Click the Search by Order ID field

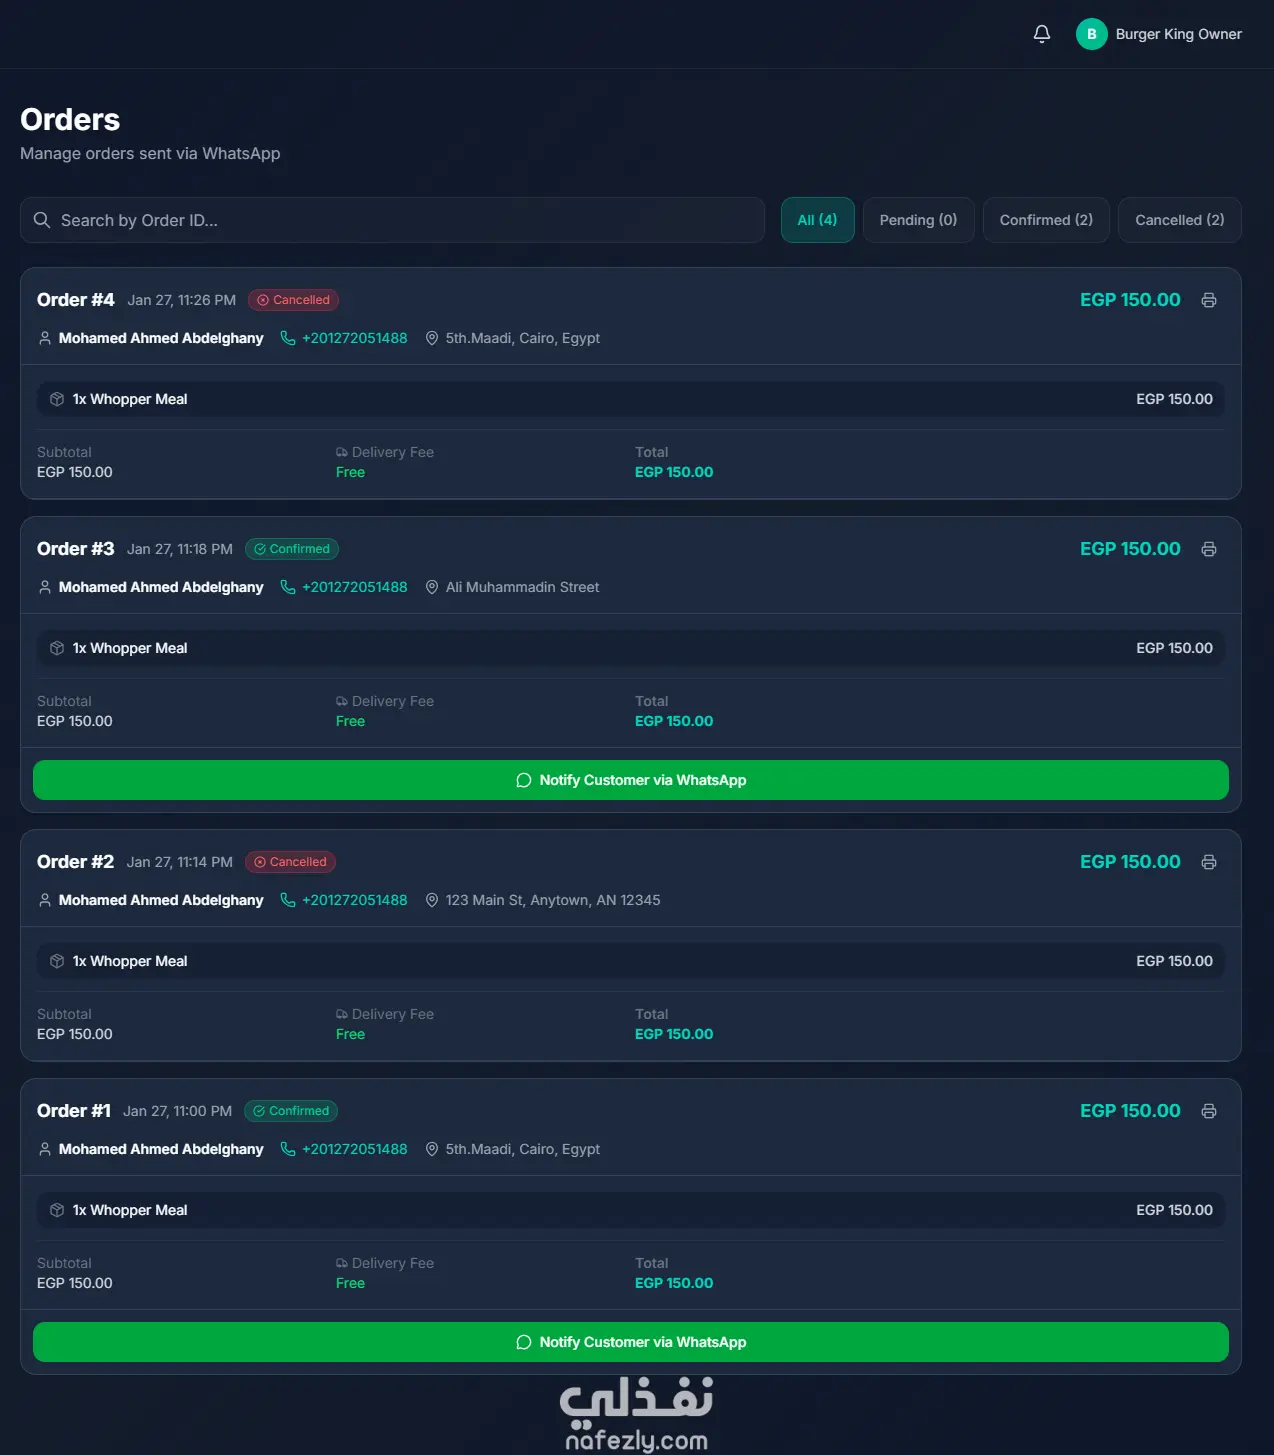click(x=392, y=220)
